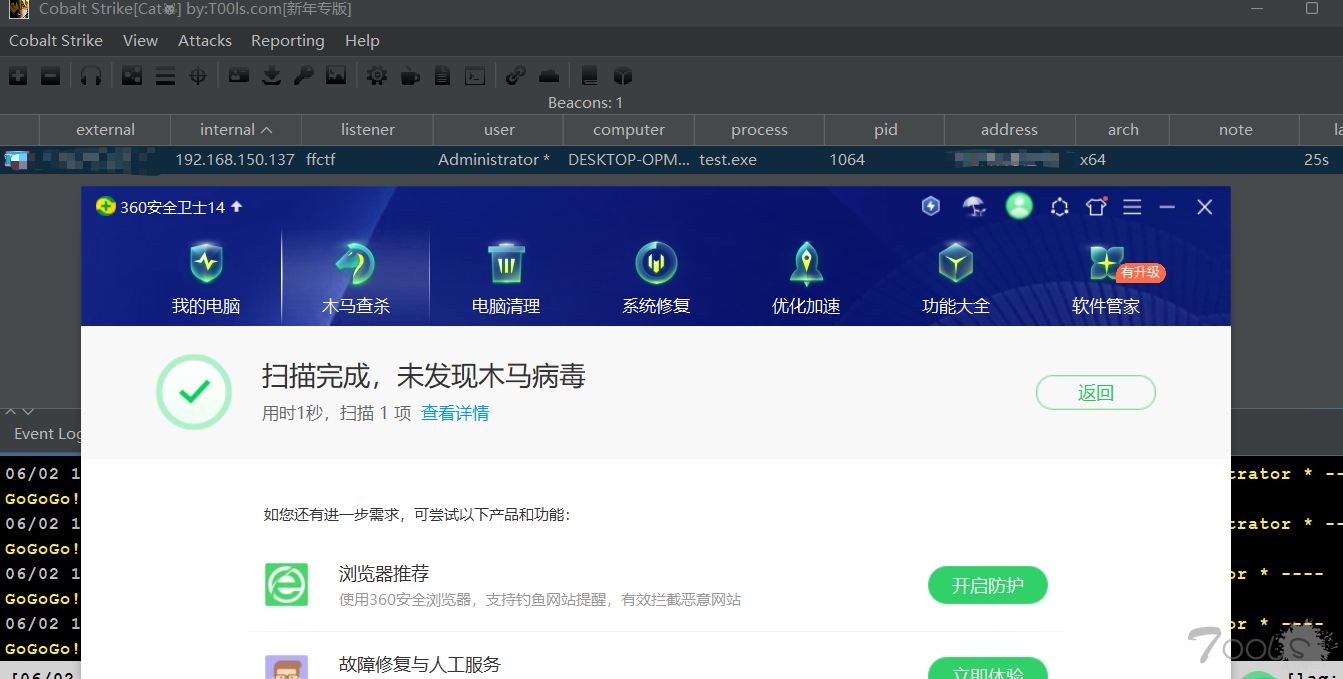Click the 360安全卫士14 title text

tap(172, 207)
